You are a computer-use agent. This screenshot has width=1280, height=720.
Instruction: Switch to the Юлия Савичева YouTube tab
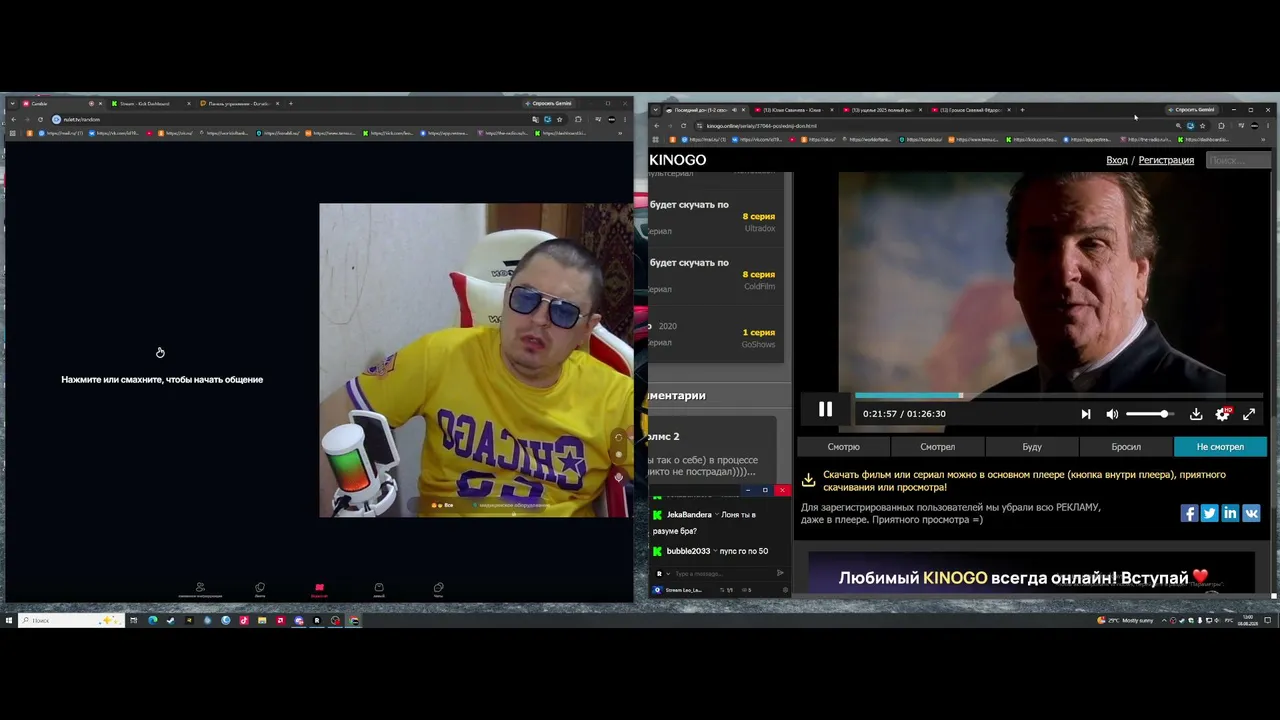[x=793, y=110]
